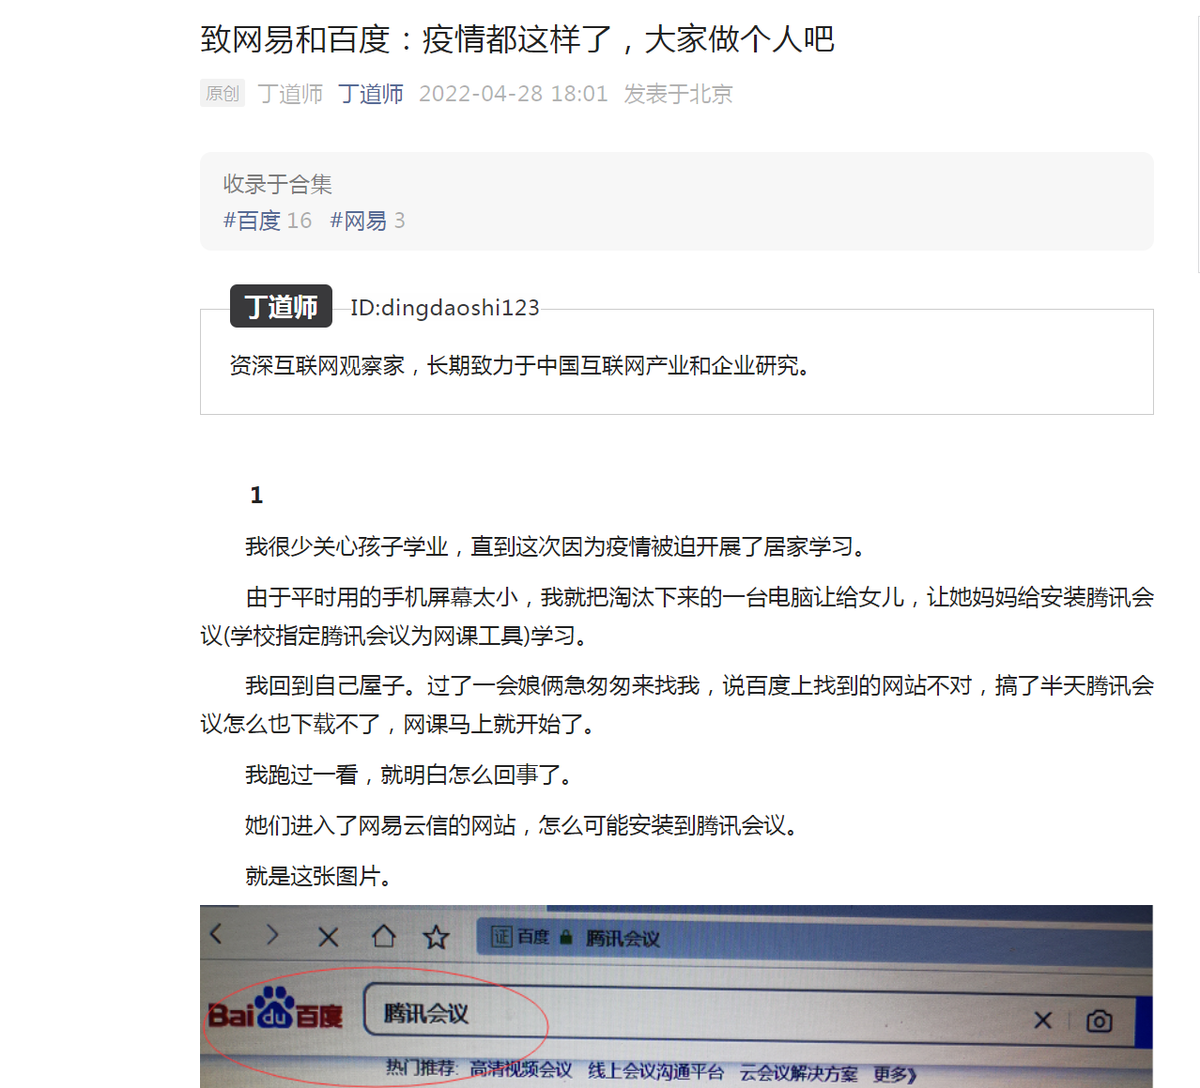
Task: Open the 丁道师 blue author link
Action: 371,94
